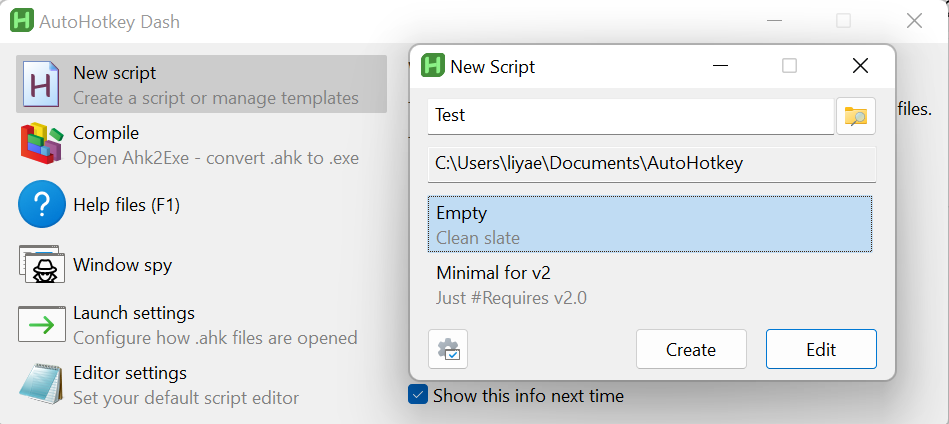Close the AutoHotkey Dash window

914,21
